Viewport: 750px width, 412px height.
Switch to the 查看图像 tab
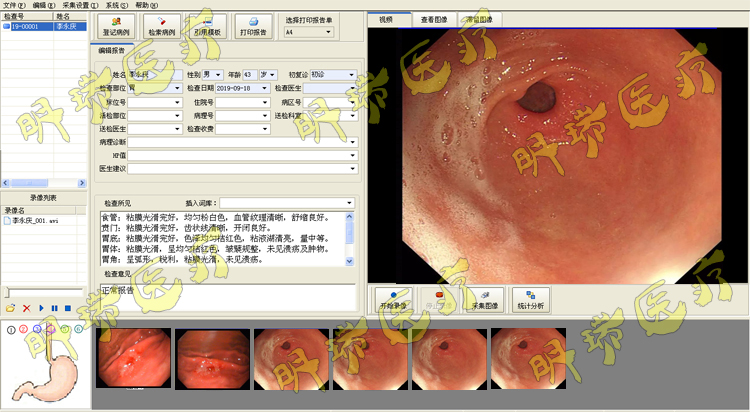434,20
